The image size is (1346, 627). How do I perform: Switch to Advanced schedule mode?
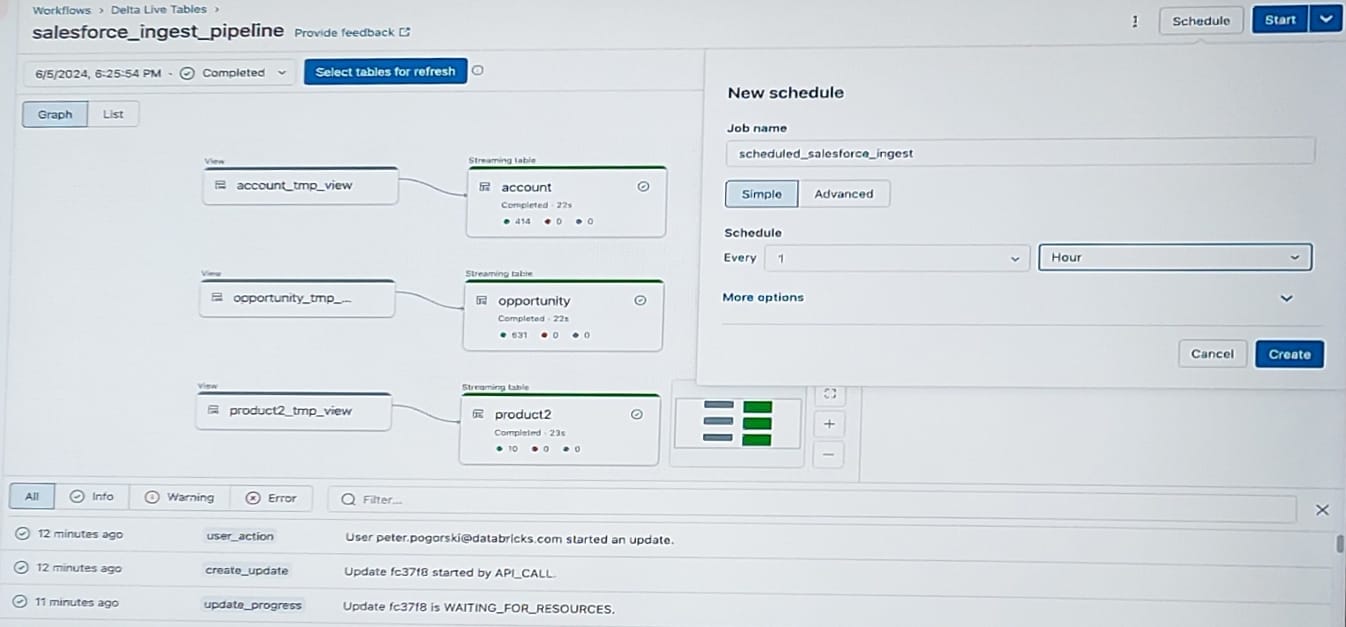tap(844, 194)
